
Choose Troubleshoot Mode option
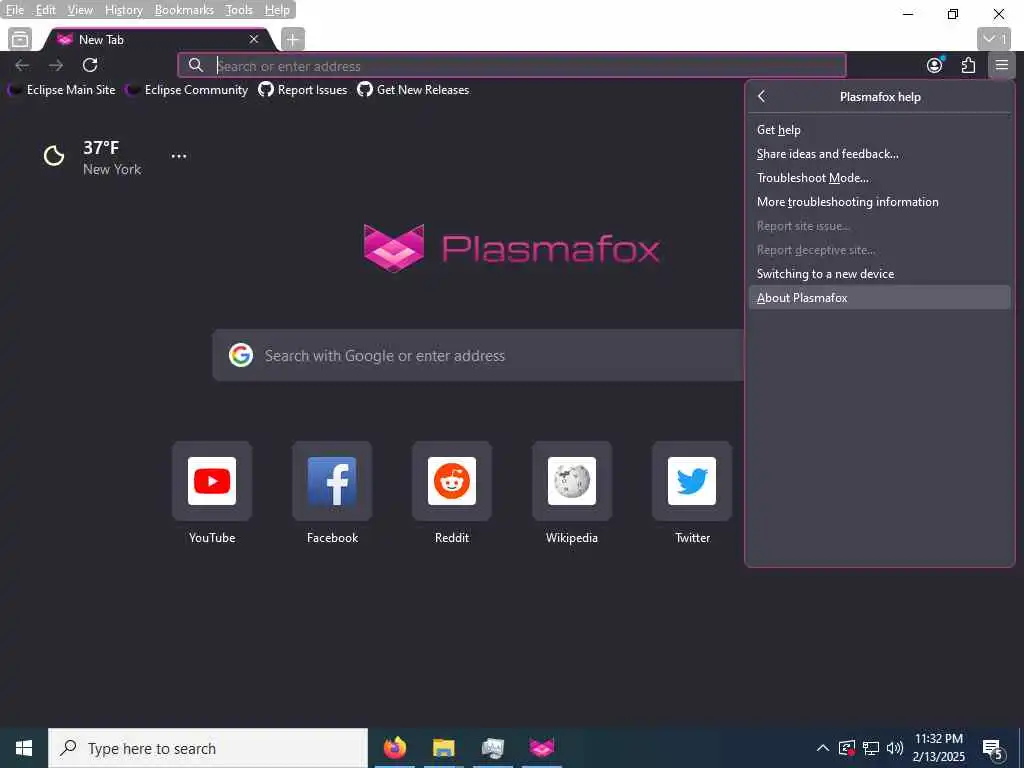coord(879,178)
